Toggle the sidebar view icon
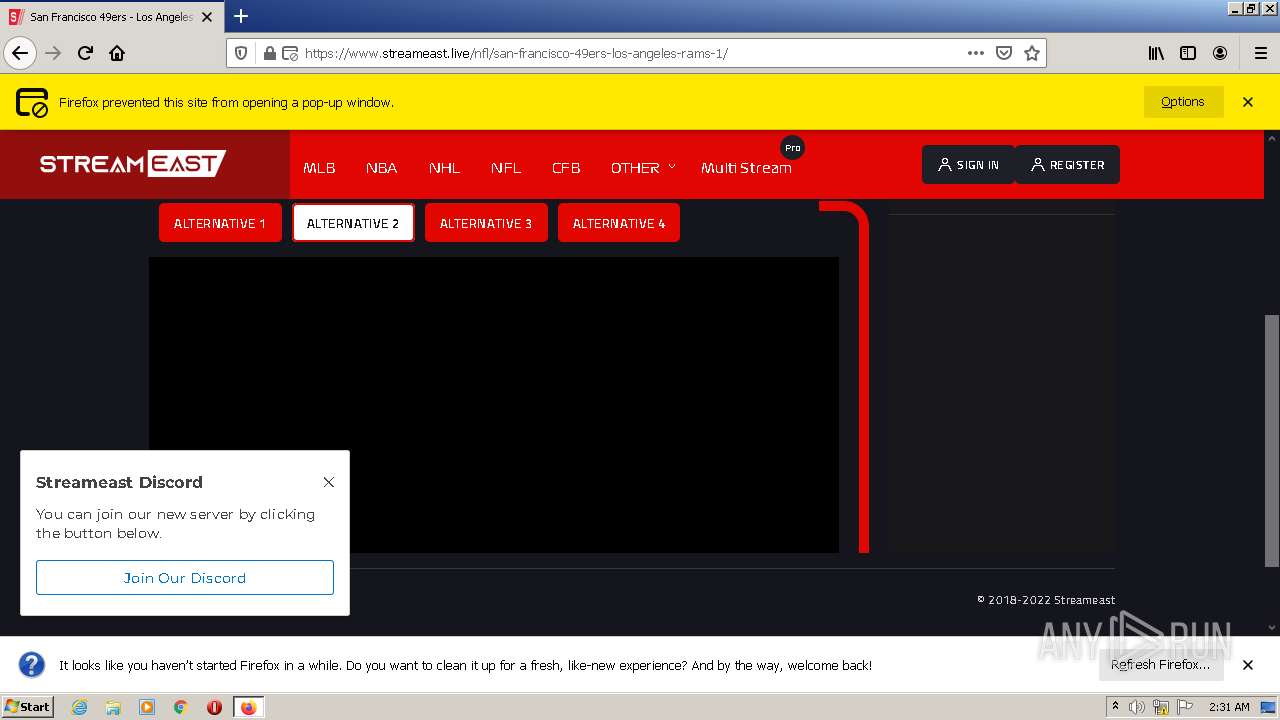The width and height of the screenshot is (1280, 720). tap(1188, 53)
